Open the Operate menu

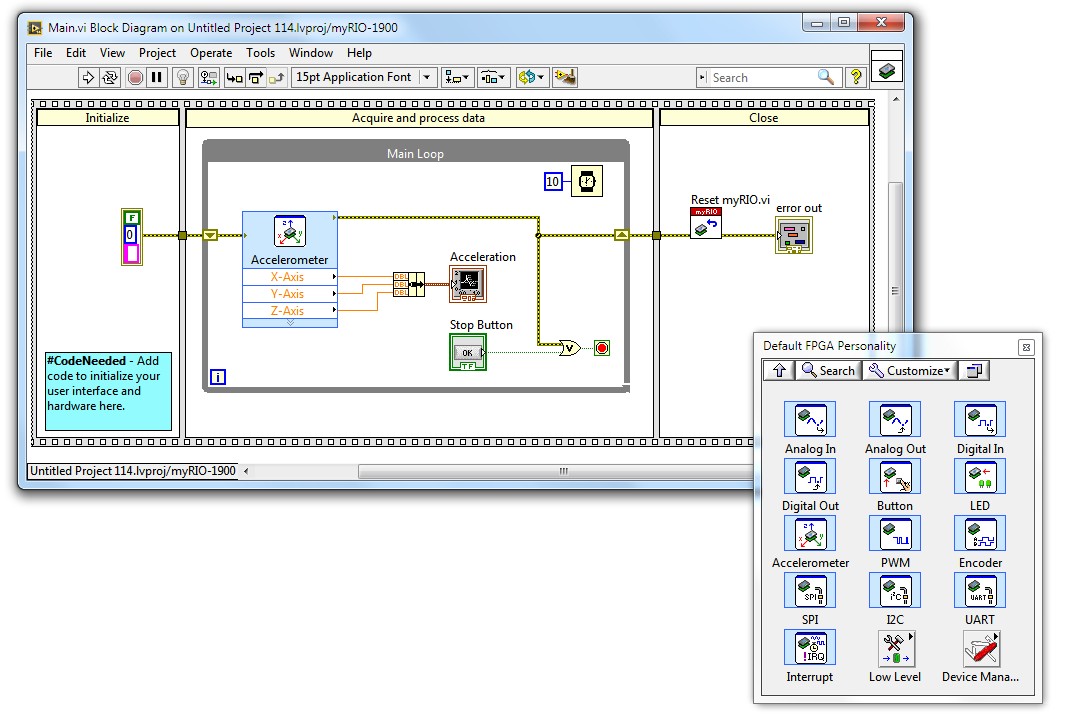click(210, 53)
